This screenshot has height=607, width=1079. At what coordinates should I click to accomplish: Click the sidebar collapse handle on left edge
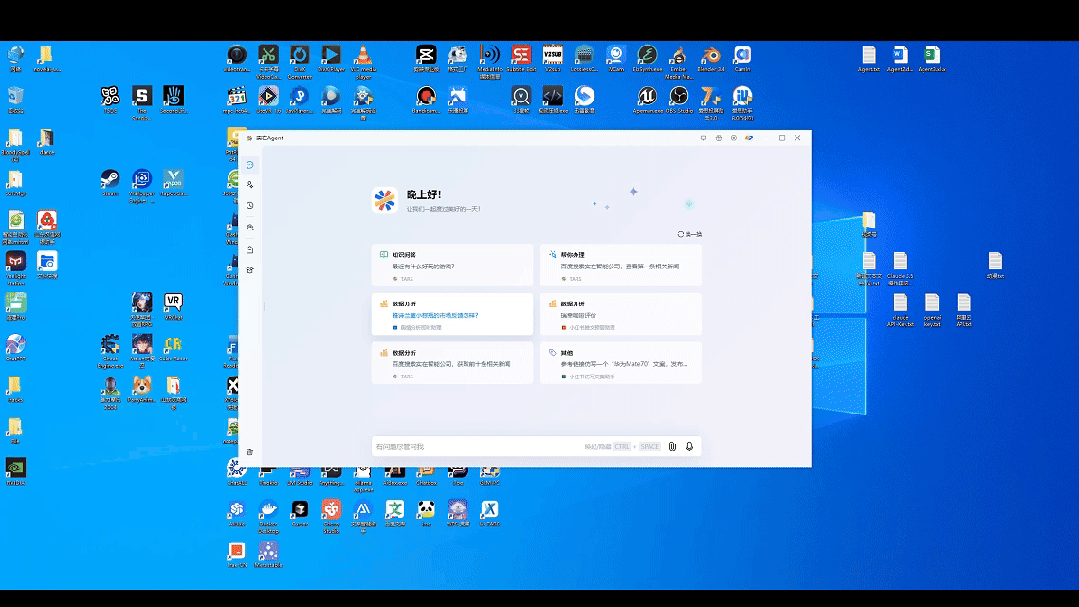(x=264, y=305)
